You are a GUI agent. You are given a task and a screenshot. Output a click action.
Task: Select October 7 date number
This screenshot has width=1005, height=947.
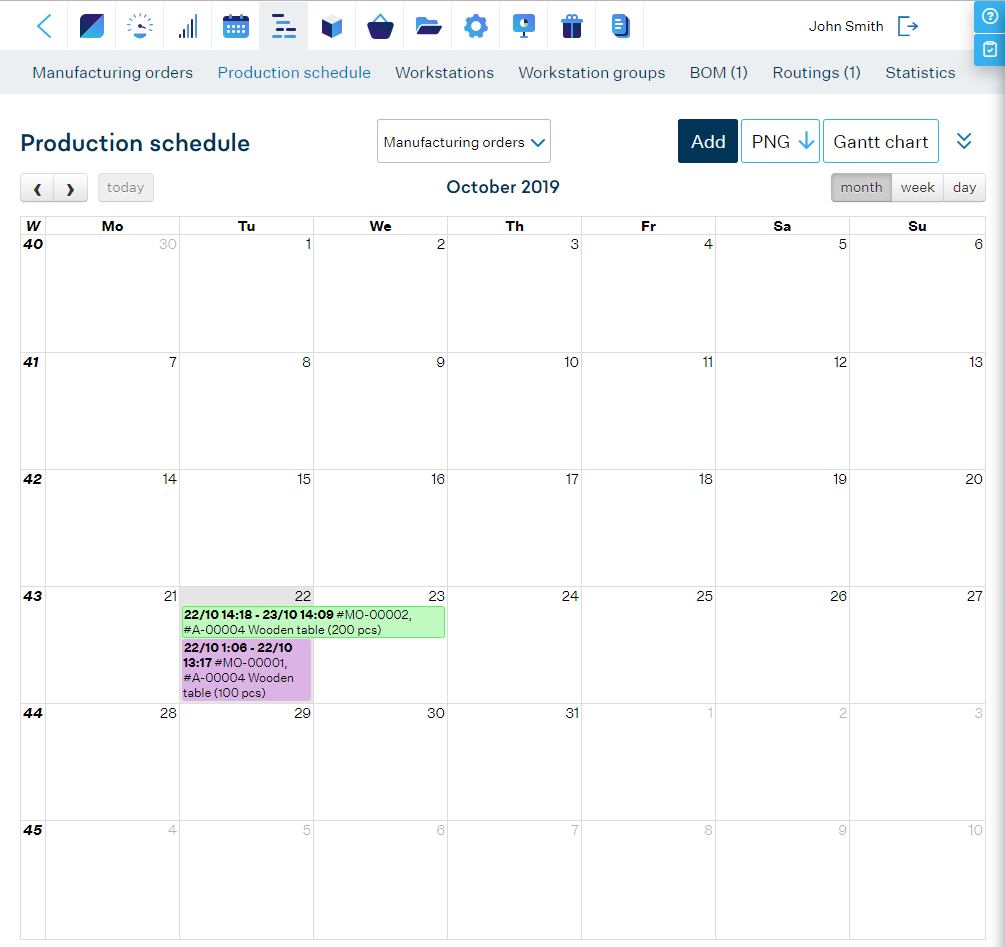(172, 362)
